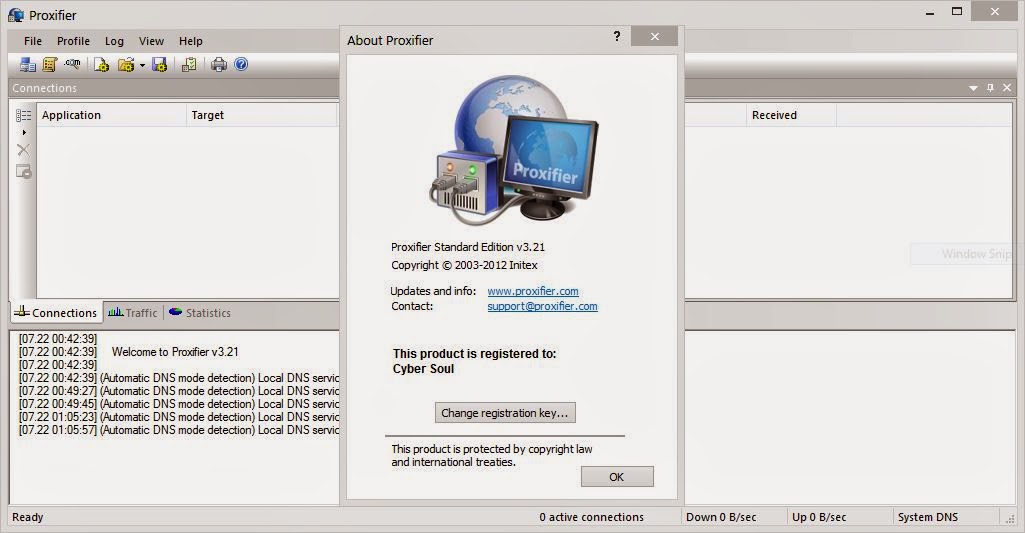The image size is (1025, 533).
Task: Open Proxy Servers settings toolbar icon
Action: (x=27, y=64)
